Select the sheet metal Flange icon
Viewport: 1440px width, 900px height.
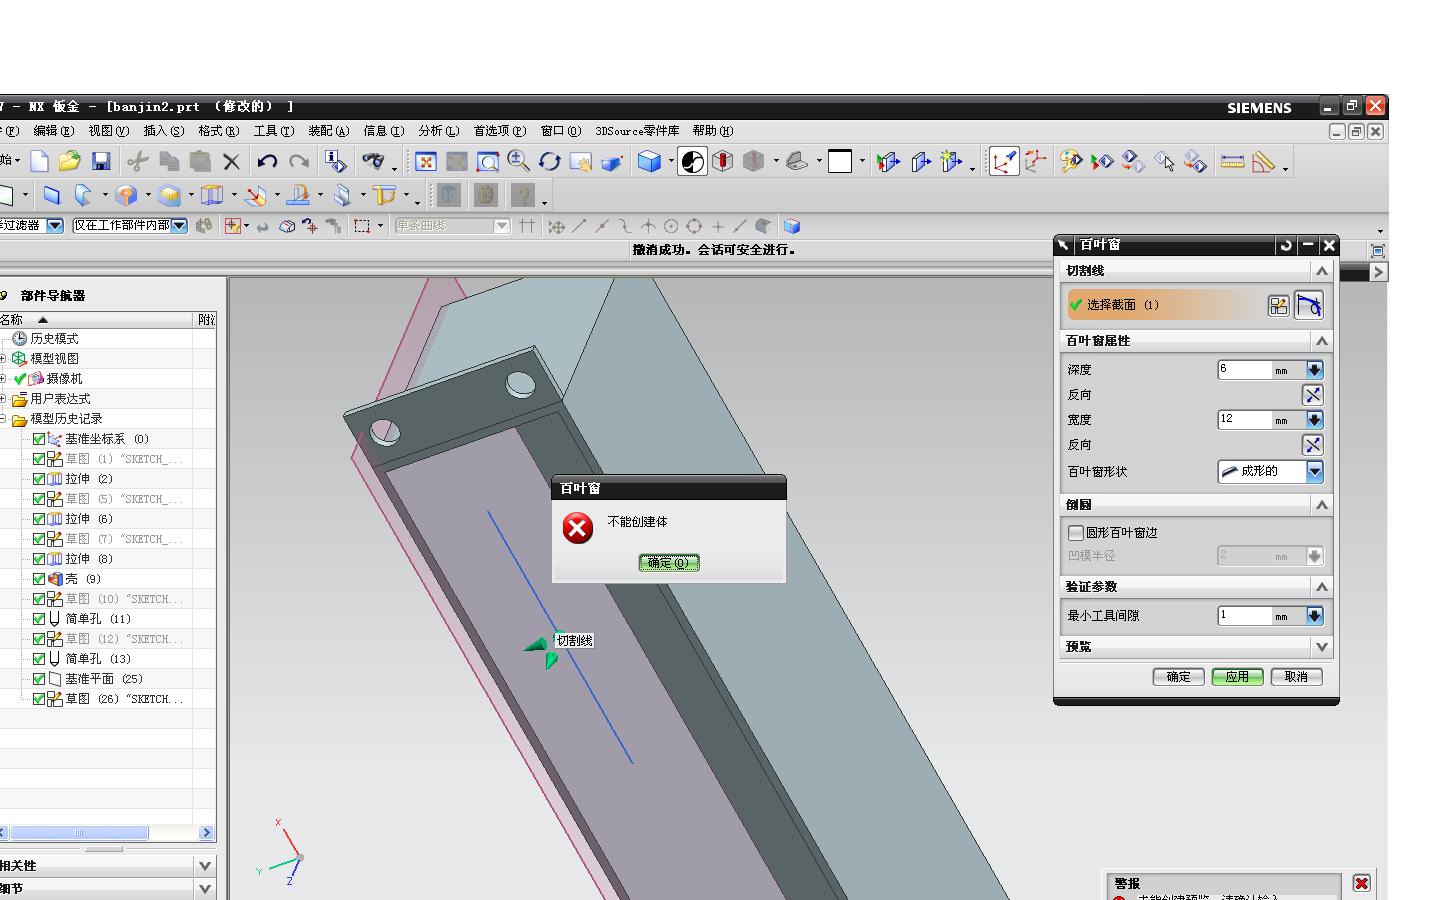point(83,195)
